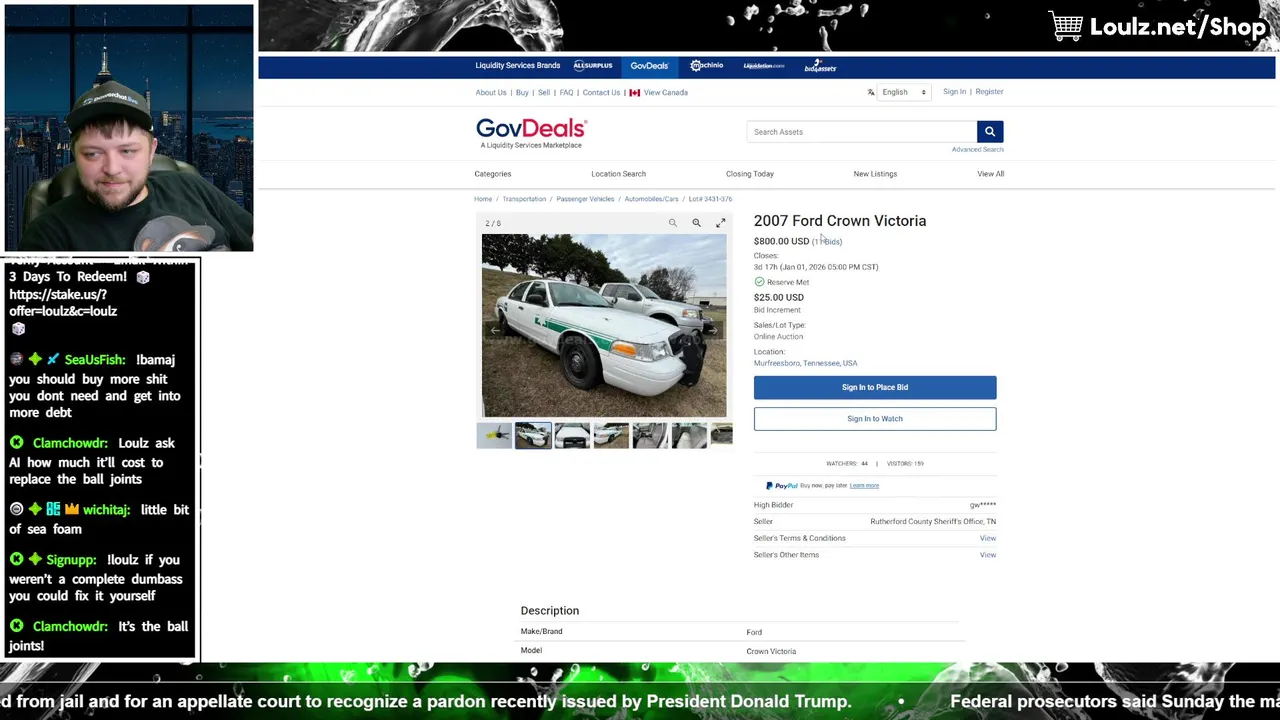Click the Transportation breadcrumb
Screen dimensions: 1280x720
524,199
